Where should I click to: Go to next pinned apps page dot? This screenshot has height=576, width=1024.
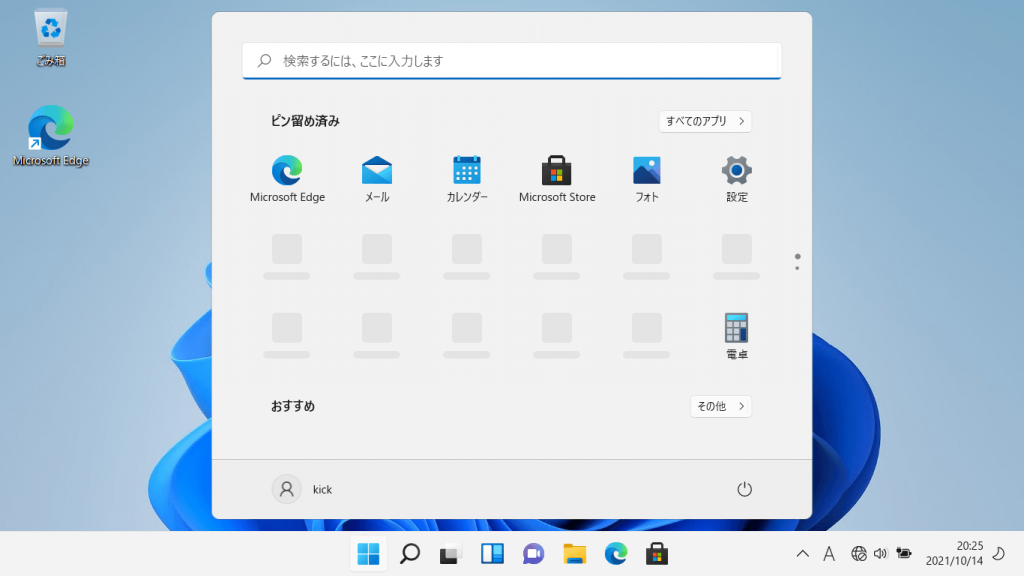[x=797, y=268]
